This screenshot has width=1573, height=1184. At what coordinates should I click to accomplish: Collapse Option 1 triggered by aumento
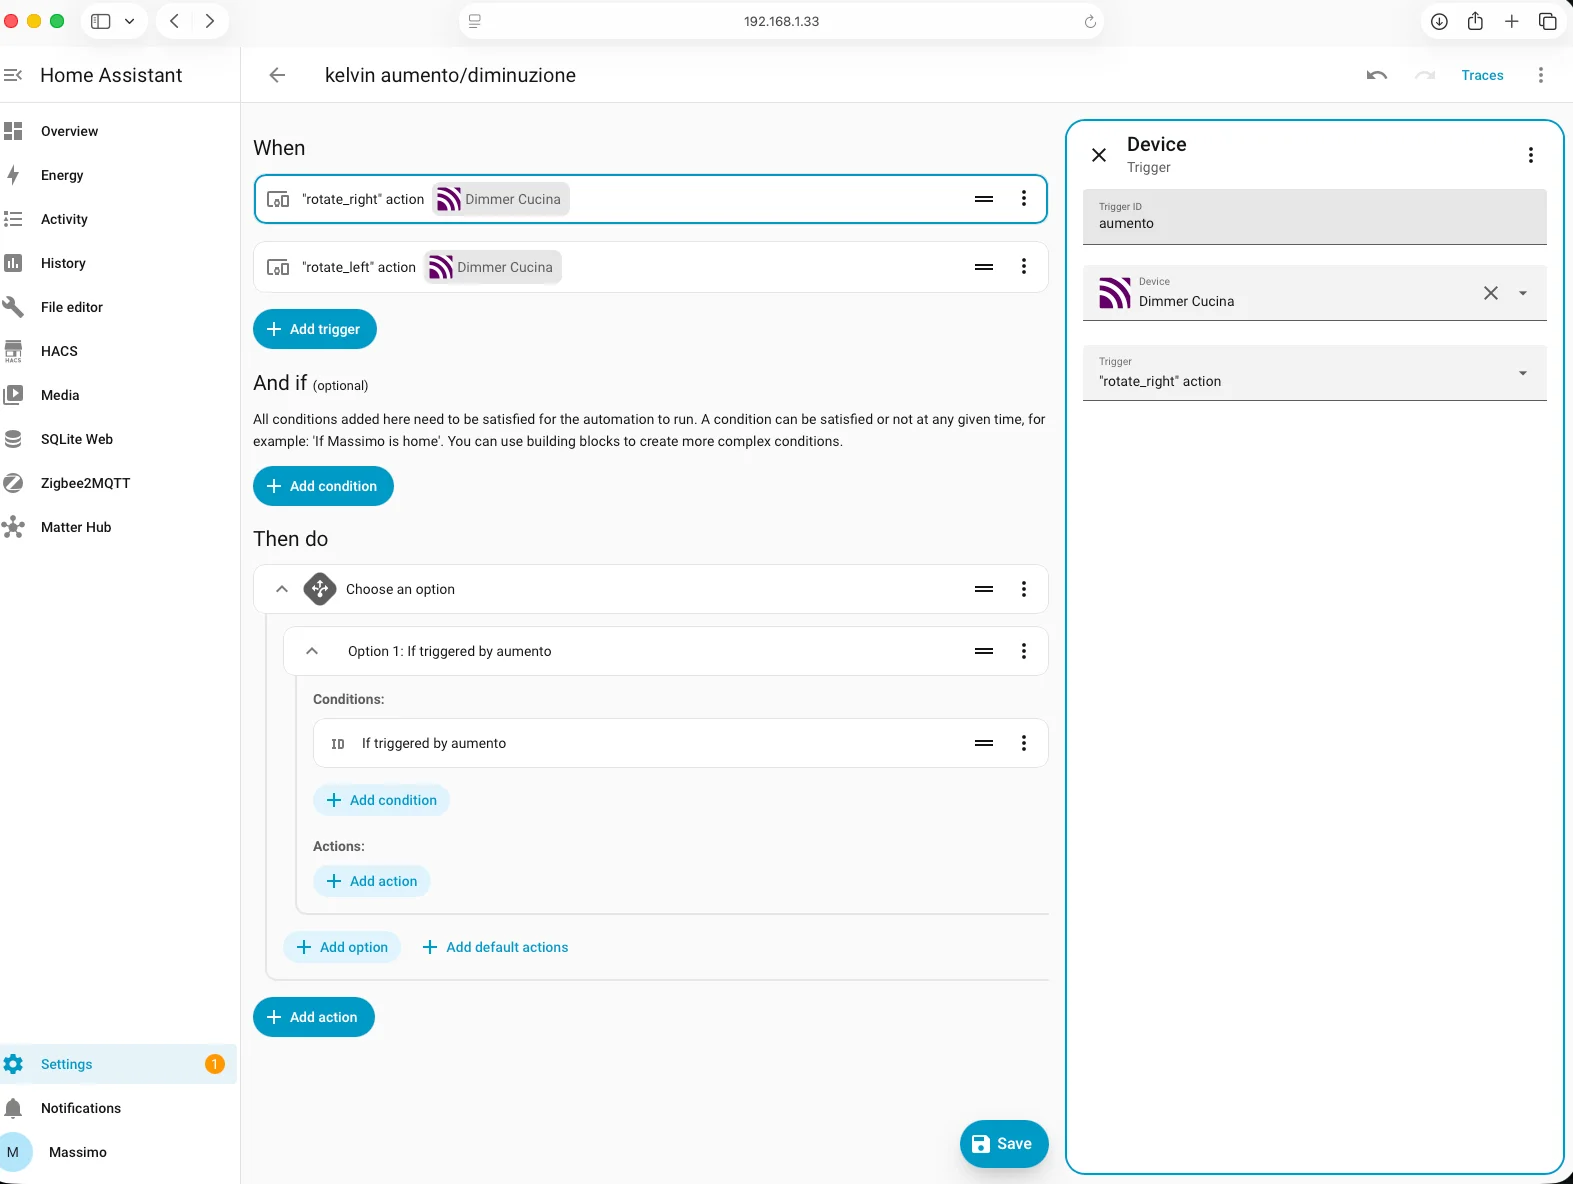pyautogui.click(x=312, y=651)
